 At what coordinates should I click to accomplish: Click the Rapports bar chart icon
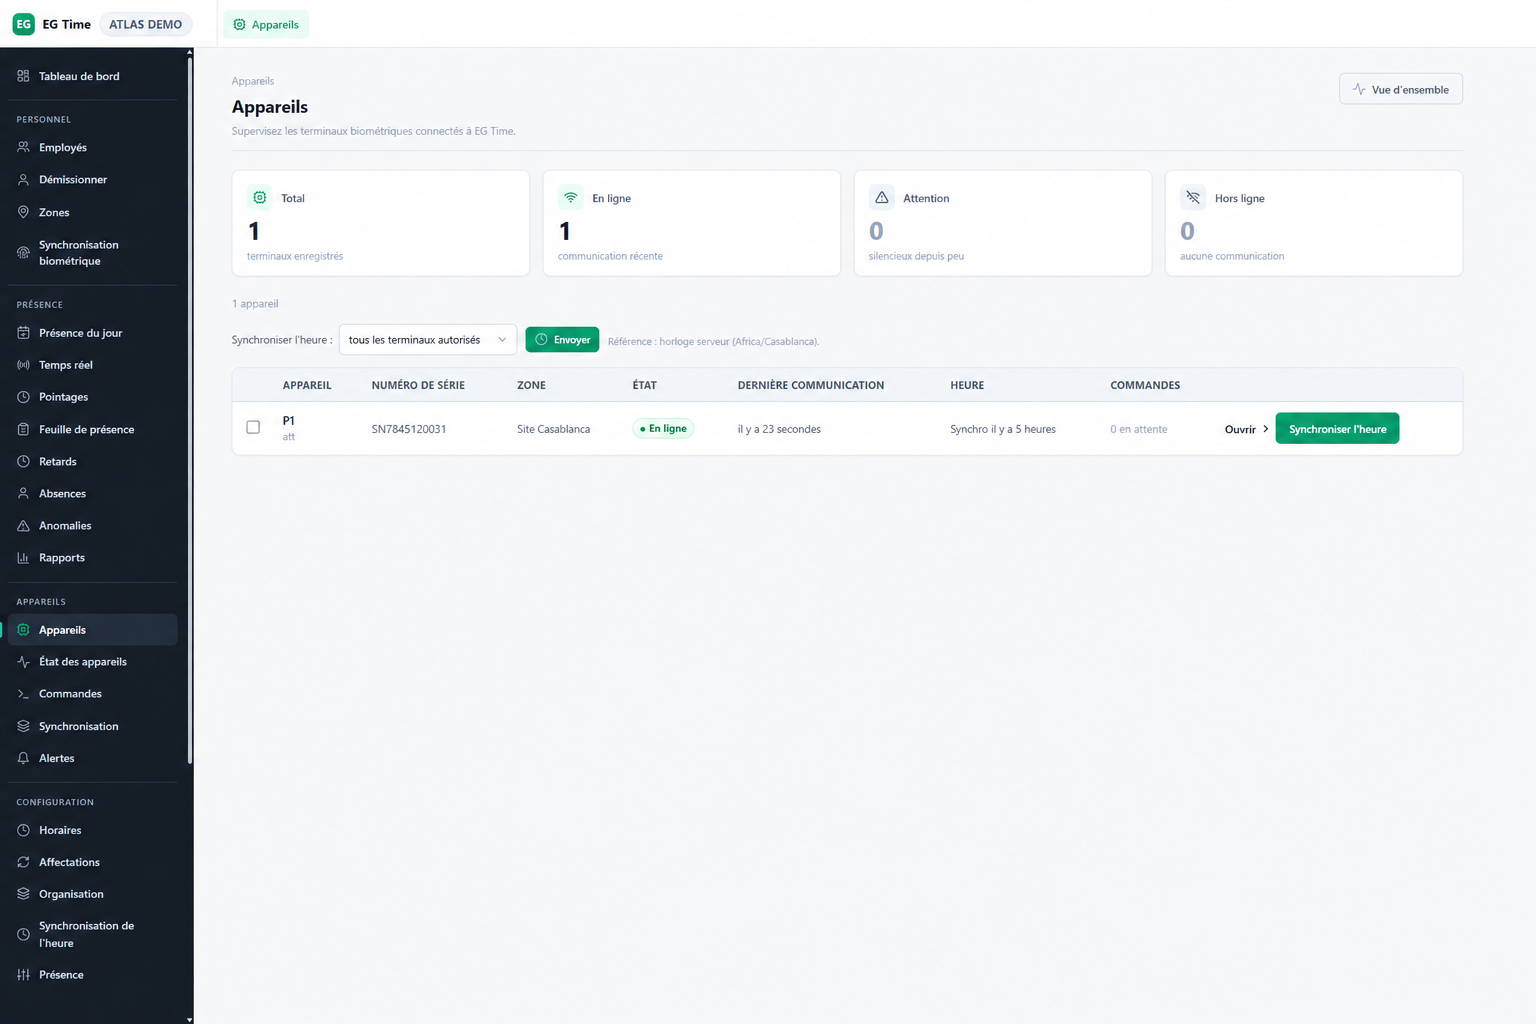coord(23,558)
